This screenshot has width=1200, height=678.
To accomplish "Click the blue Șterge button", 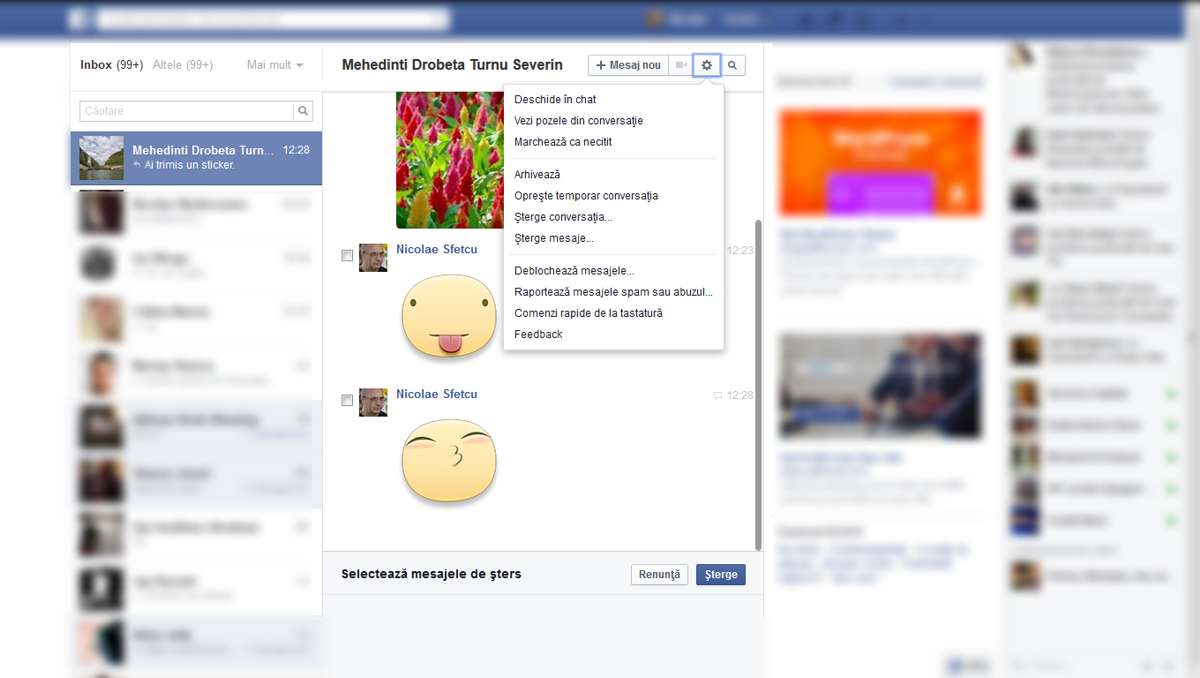I will 721,575.
